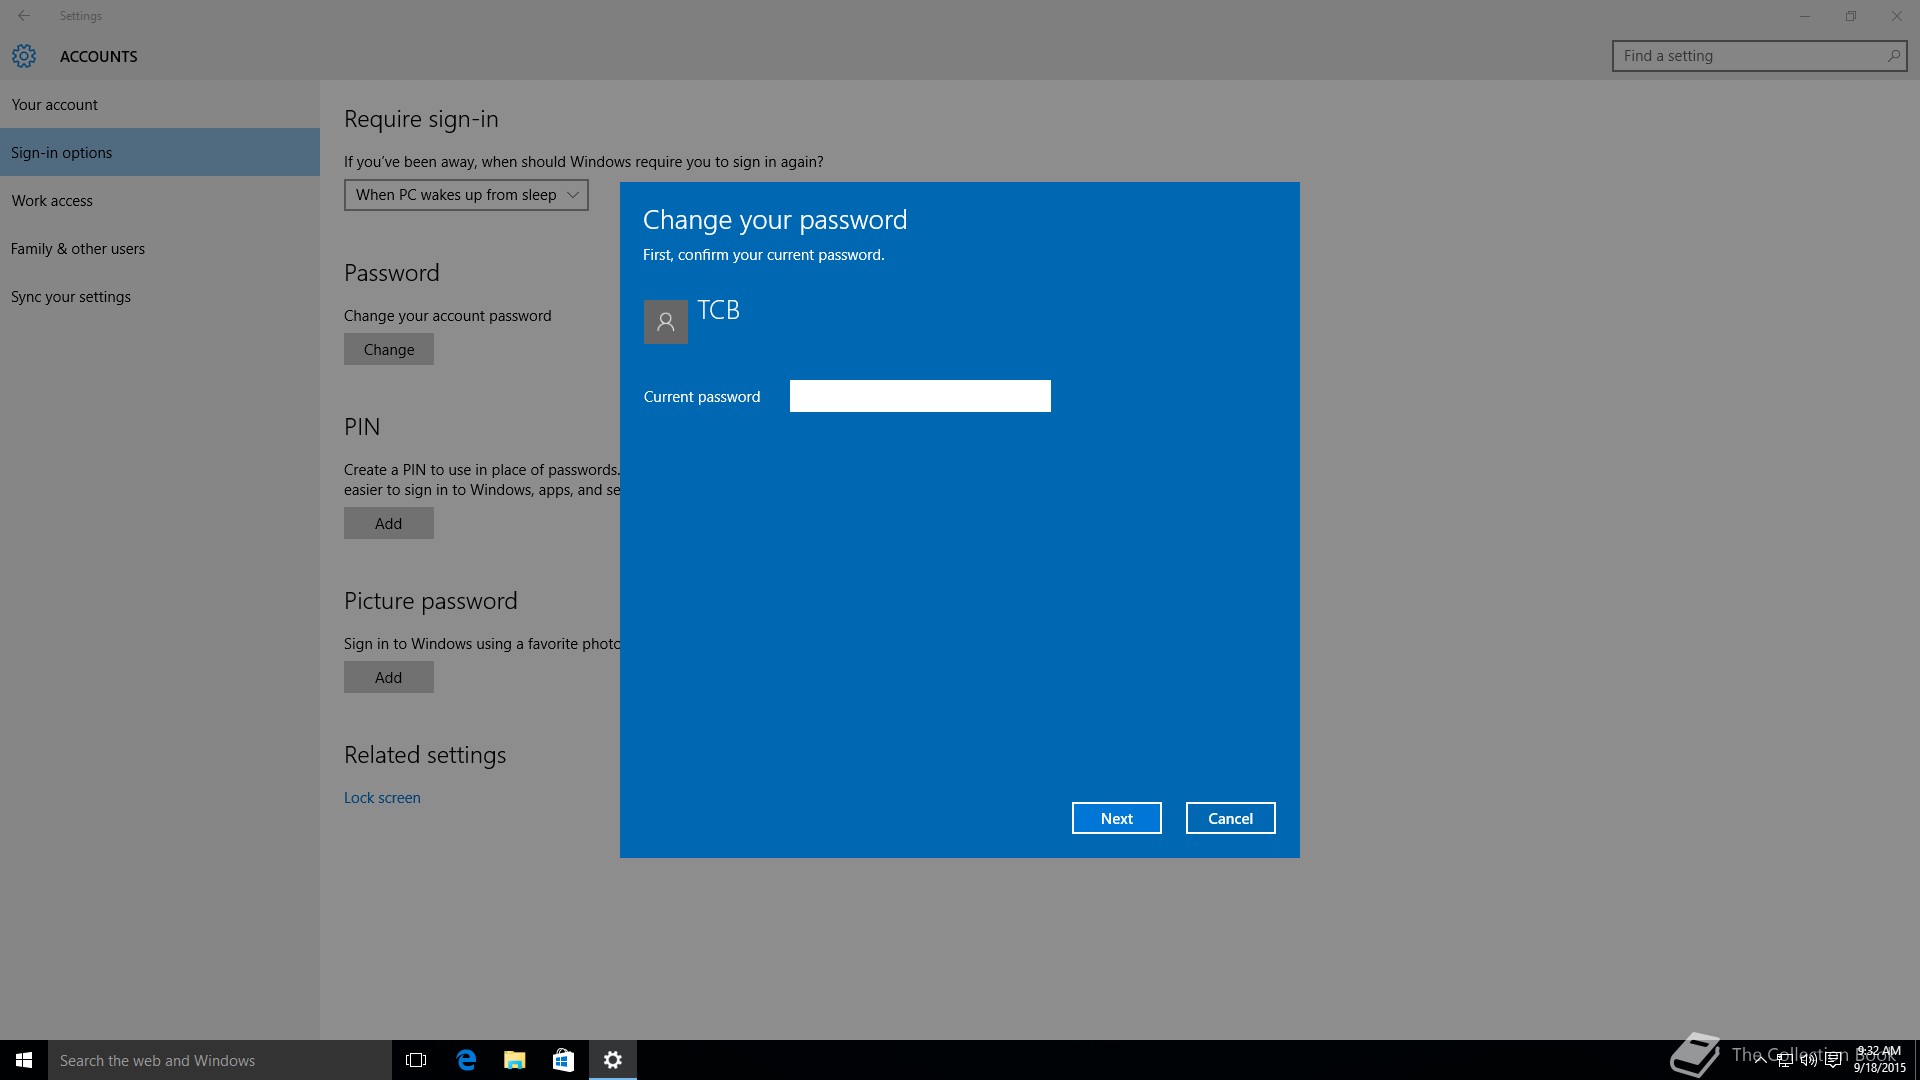This screenshot has width=1920, height=1080.
Task: Open the Store app from the taskbar
Action: 563,1060
